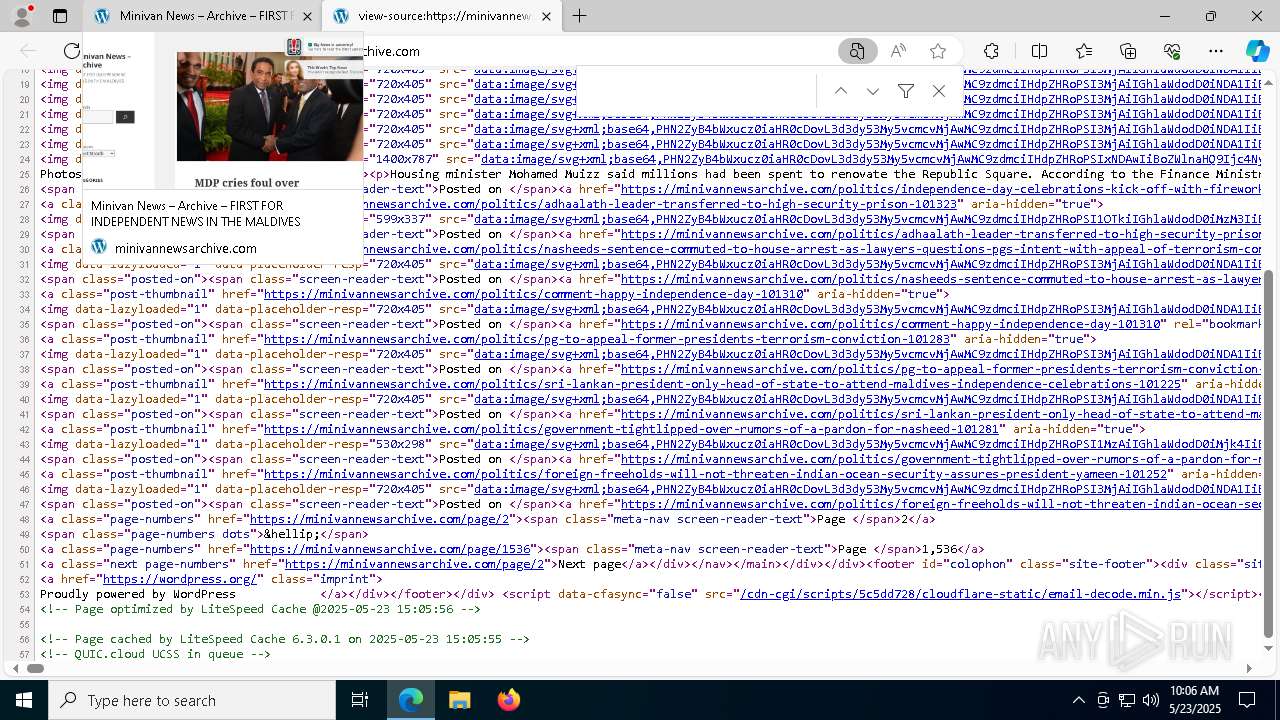The image size is (1280, 720).
Task: Open the page/1536 link on line 50
Action: coord(390,549)
